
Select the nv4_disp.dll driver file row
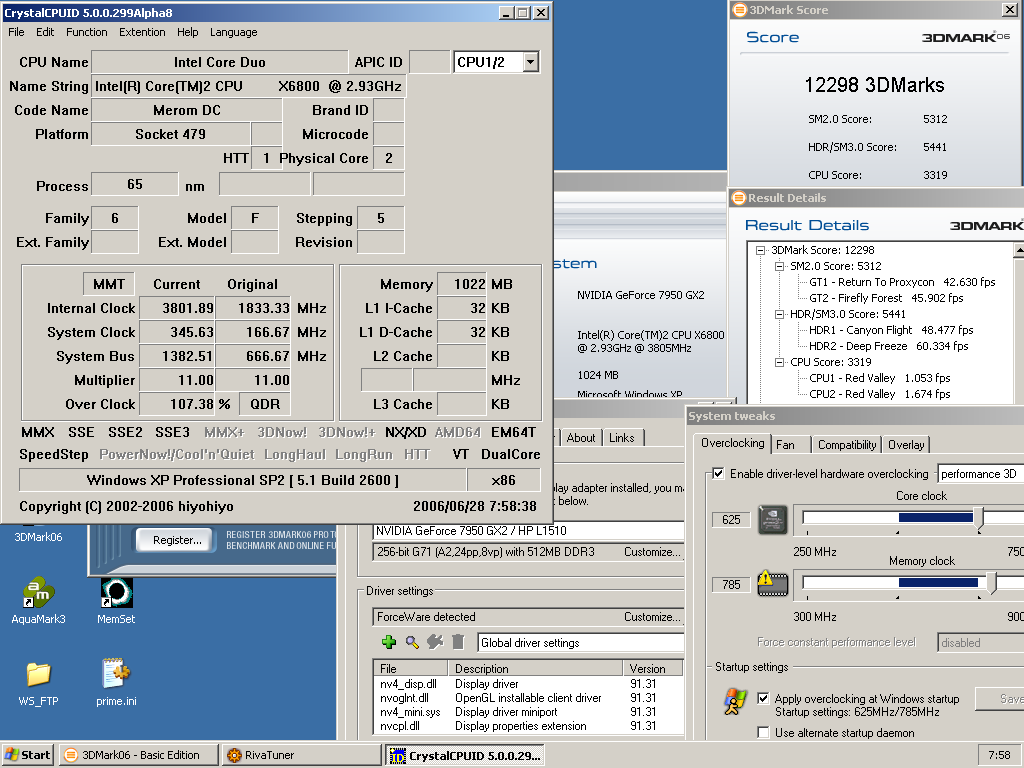(x=528, y=684)
